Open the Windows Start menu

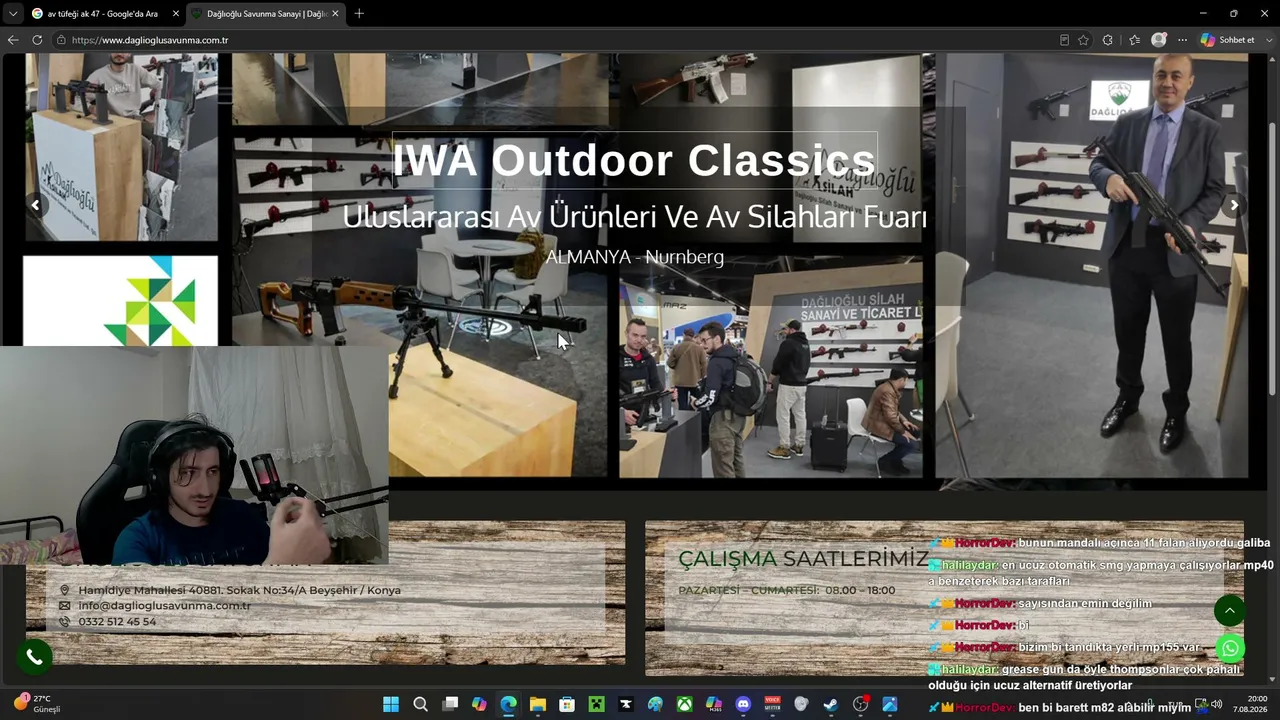[391, 704]
